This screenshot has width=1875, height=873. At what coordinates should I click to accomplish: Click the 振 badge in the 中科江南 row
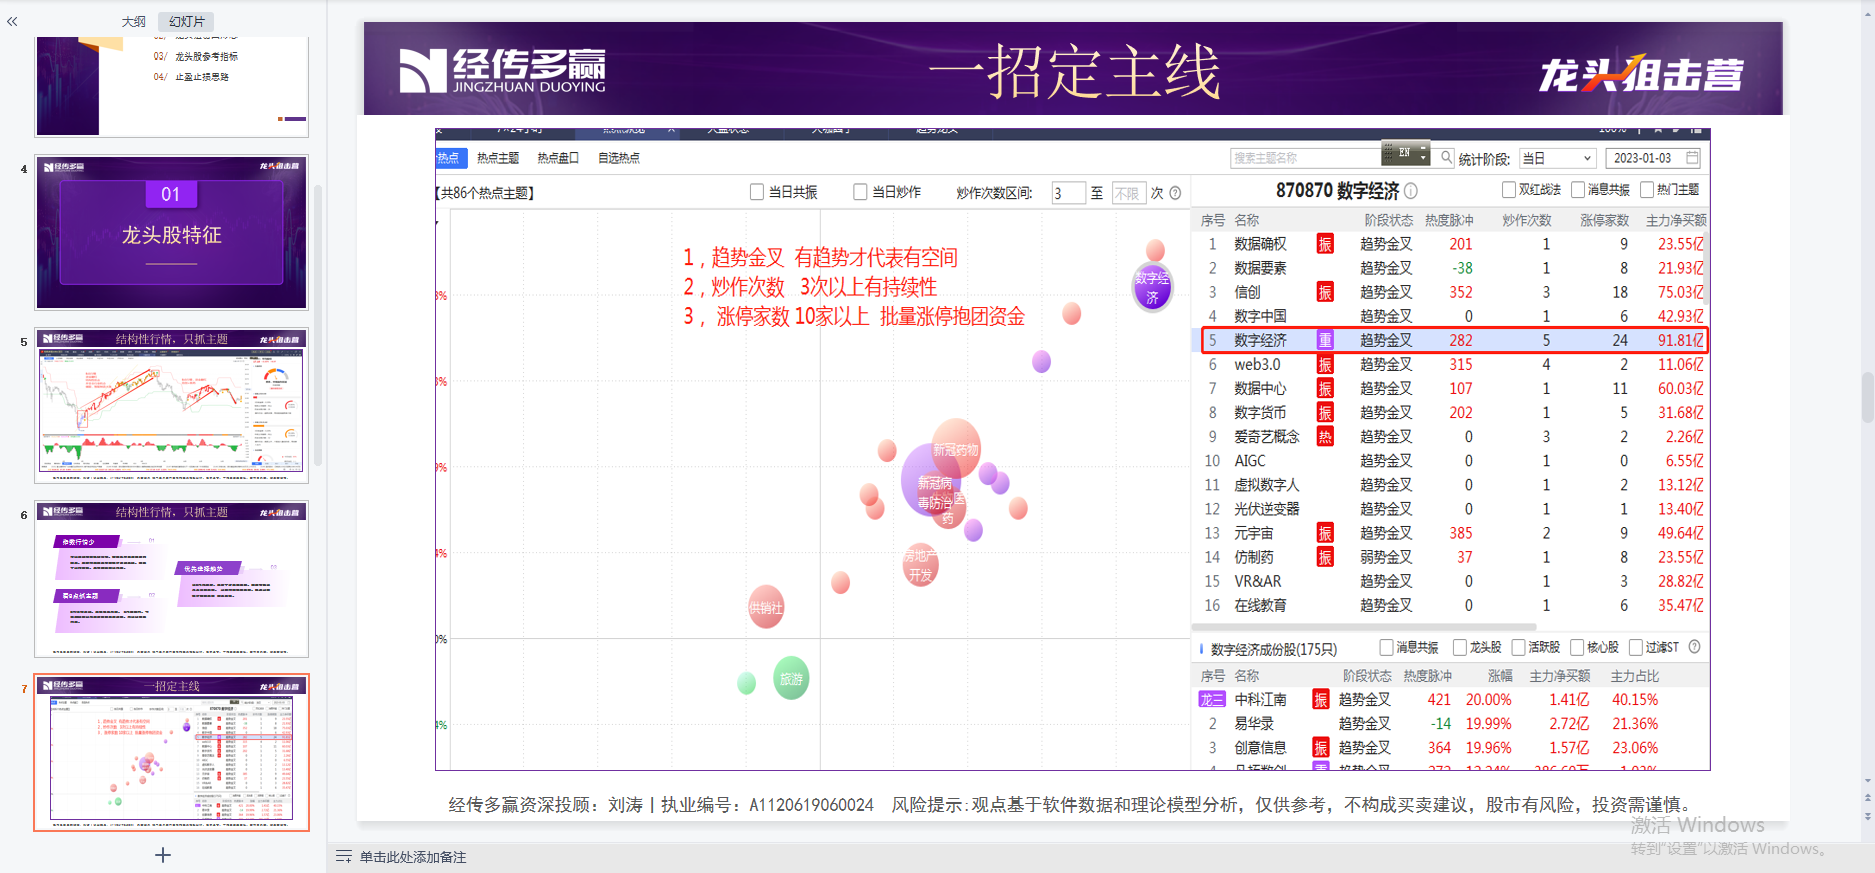[x=1321, y=700]
